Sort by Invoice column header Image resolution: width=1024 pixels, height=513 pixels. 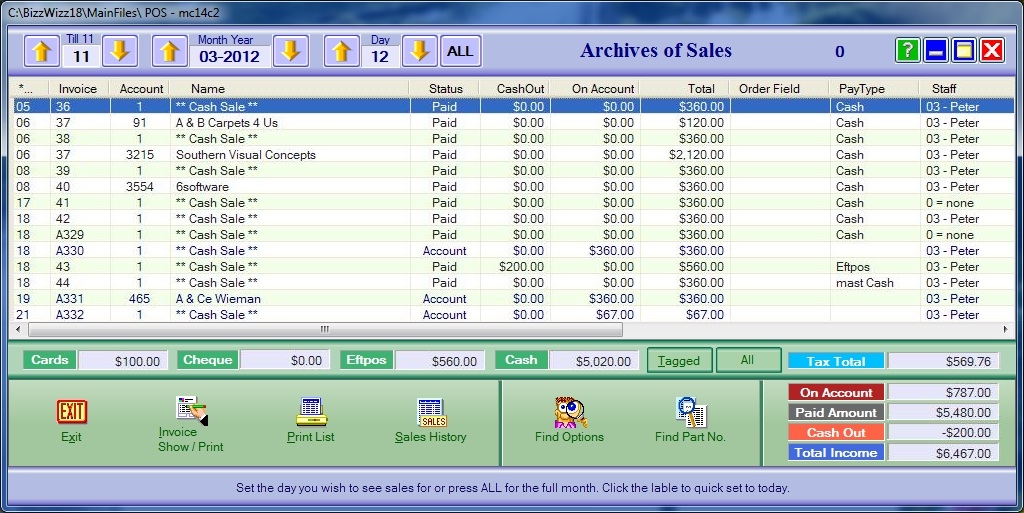[78, 89]
